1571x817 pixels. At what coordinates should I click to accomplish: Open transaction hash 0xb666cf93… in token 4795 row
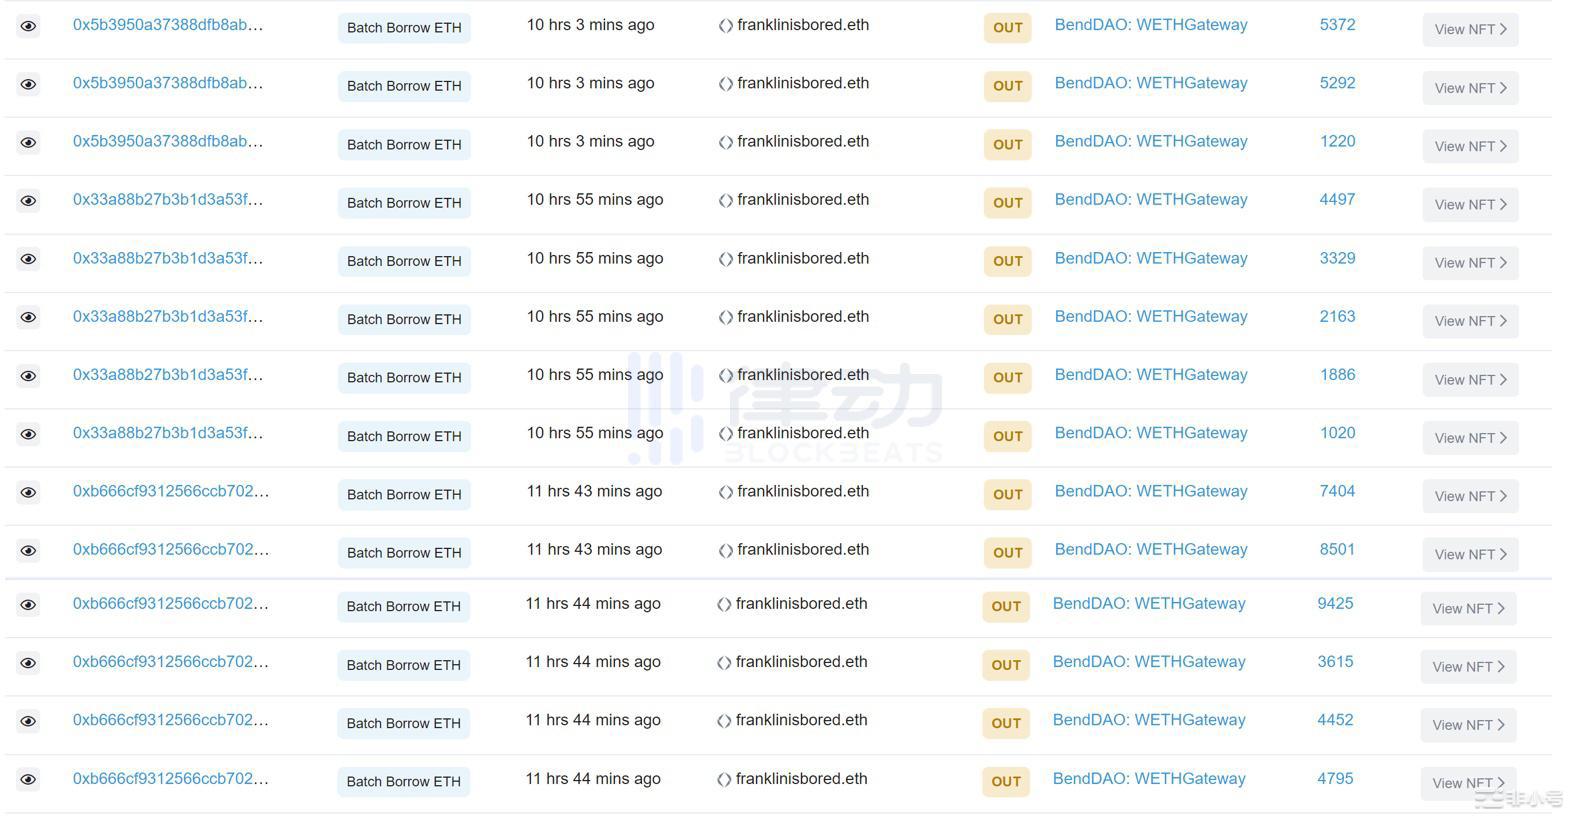[x=171, y=778]
